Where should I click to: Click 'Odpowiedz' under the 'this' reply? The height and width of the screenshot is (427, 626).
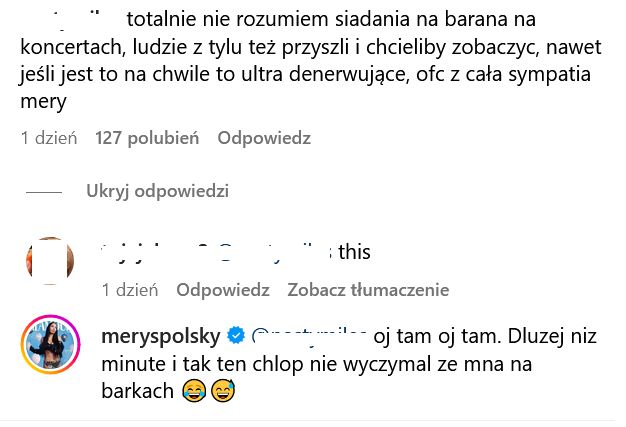(223, 290)
